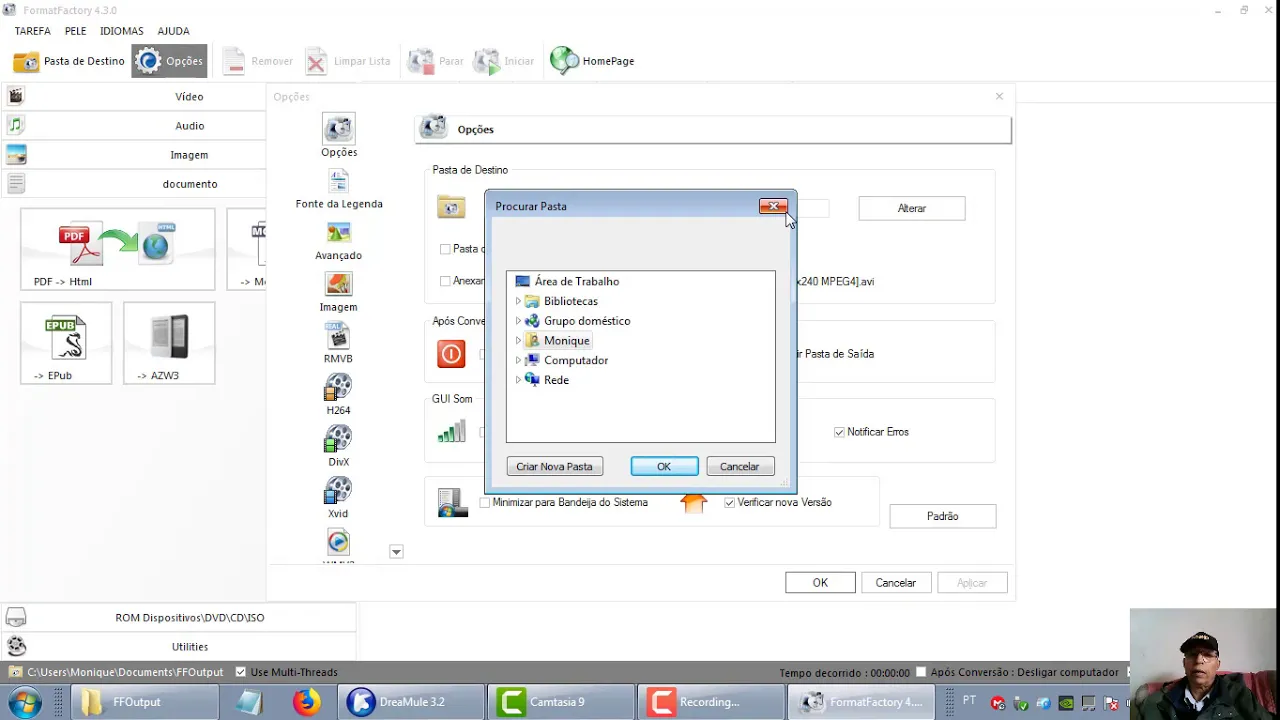
Task: Click Cancelar in Procurar Pasta dialog
Action: pos(740,467)
